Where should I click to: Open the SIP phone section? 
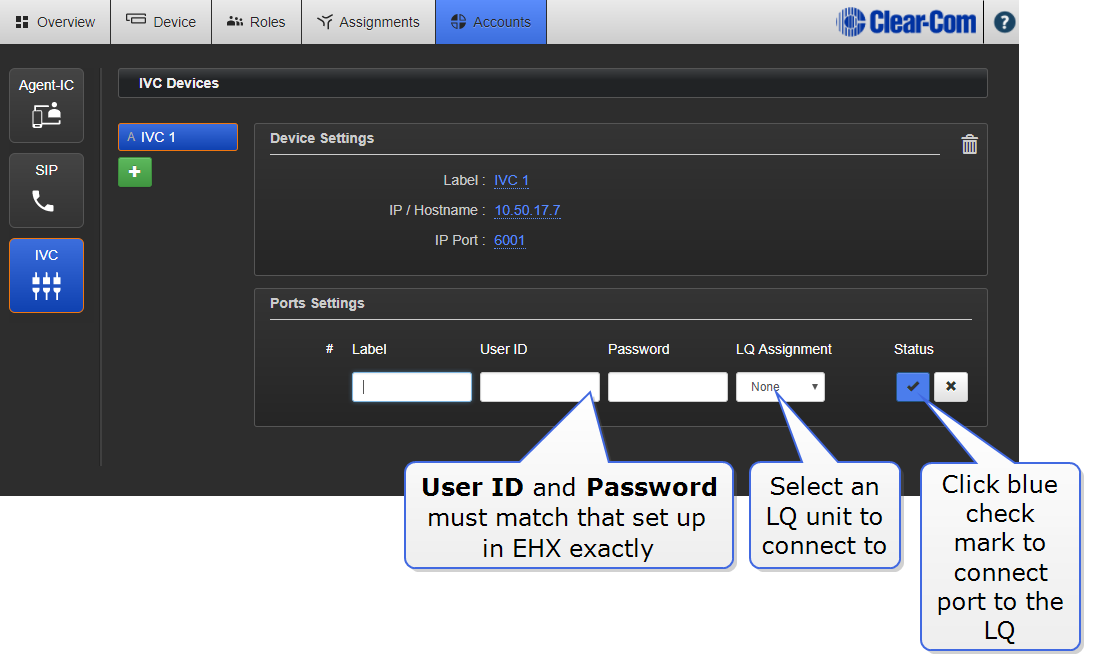click(x=47, y=190)
